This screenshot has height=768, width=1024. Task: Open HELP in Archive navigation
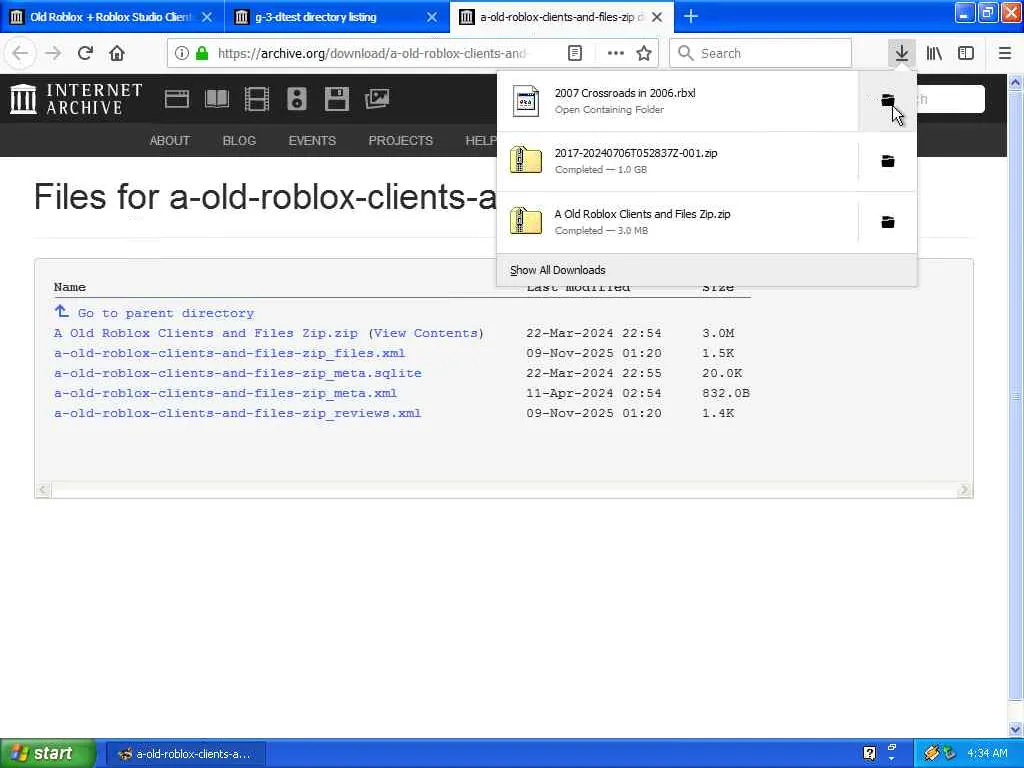click(x=481, y=140)
